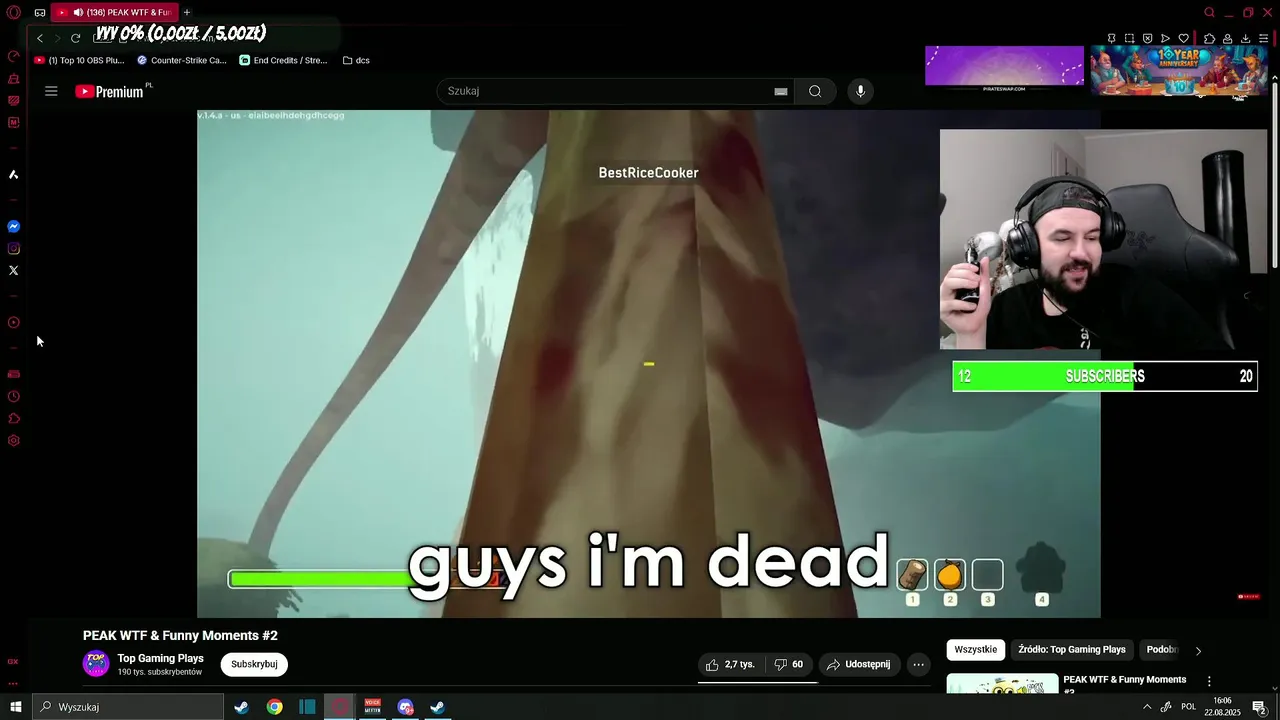The image size is (1280, 720).
Task: Open suggested video thumbnail PEAK WTF
Action: pos(1002,684)
